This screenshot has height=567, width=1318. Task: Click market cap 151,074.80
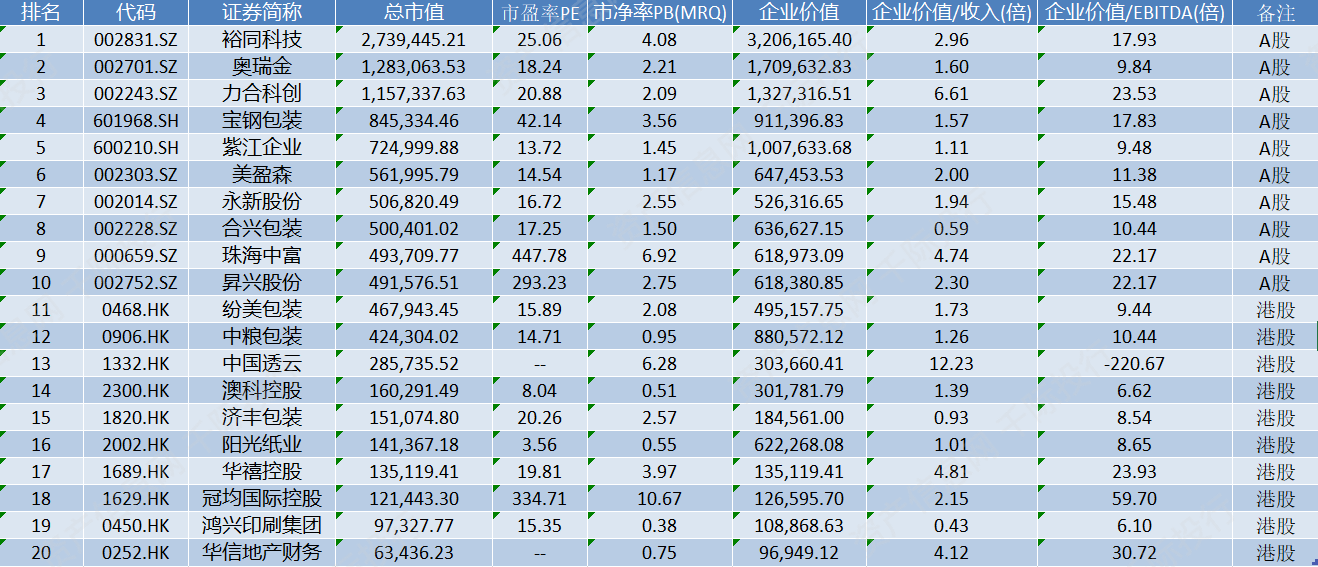point(414,418)
